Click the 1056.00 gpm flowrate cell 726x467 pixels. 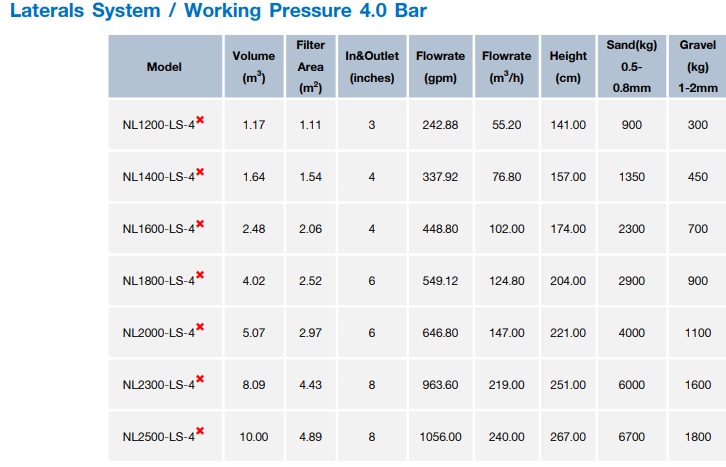point(440,437)
